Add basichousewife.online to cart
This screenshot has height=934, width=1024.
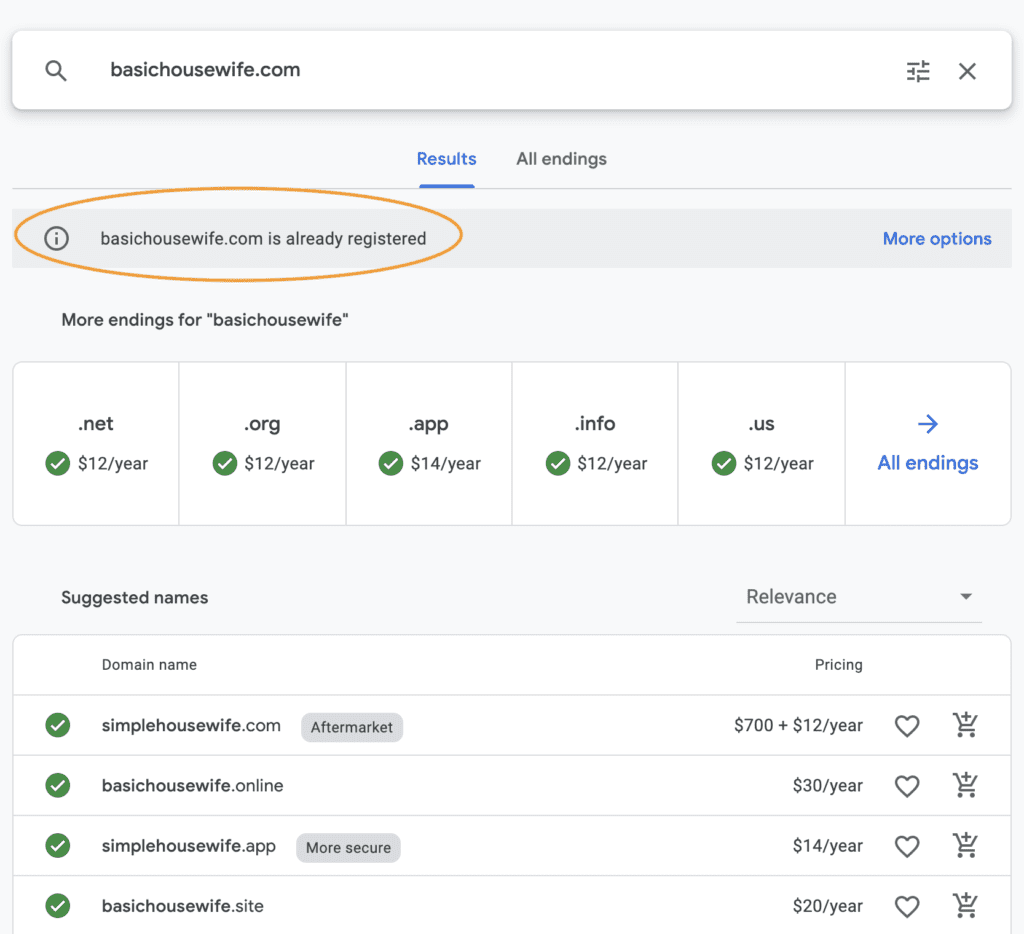[x=965, y=784]
